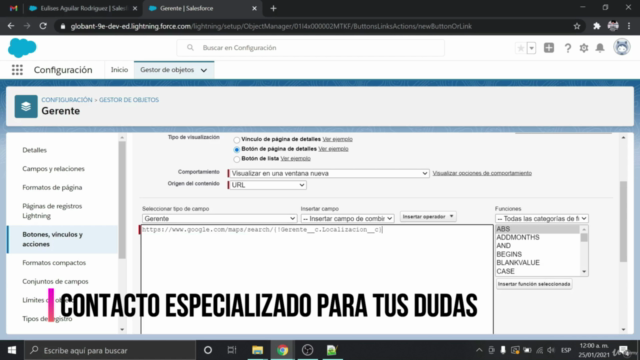The image size is (640, 360).
Task: Open Ver ejemplo link for Vínculo option
Action: [x=338, y=139]
